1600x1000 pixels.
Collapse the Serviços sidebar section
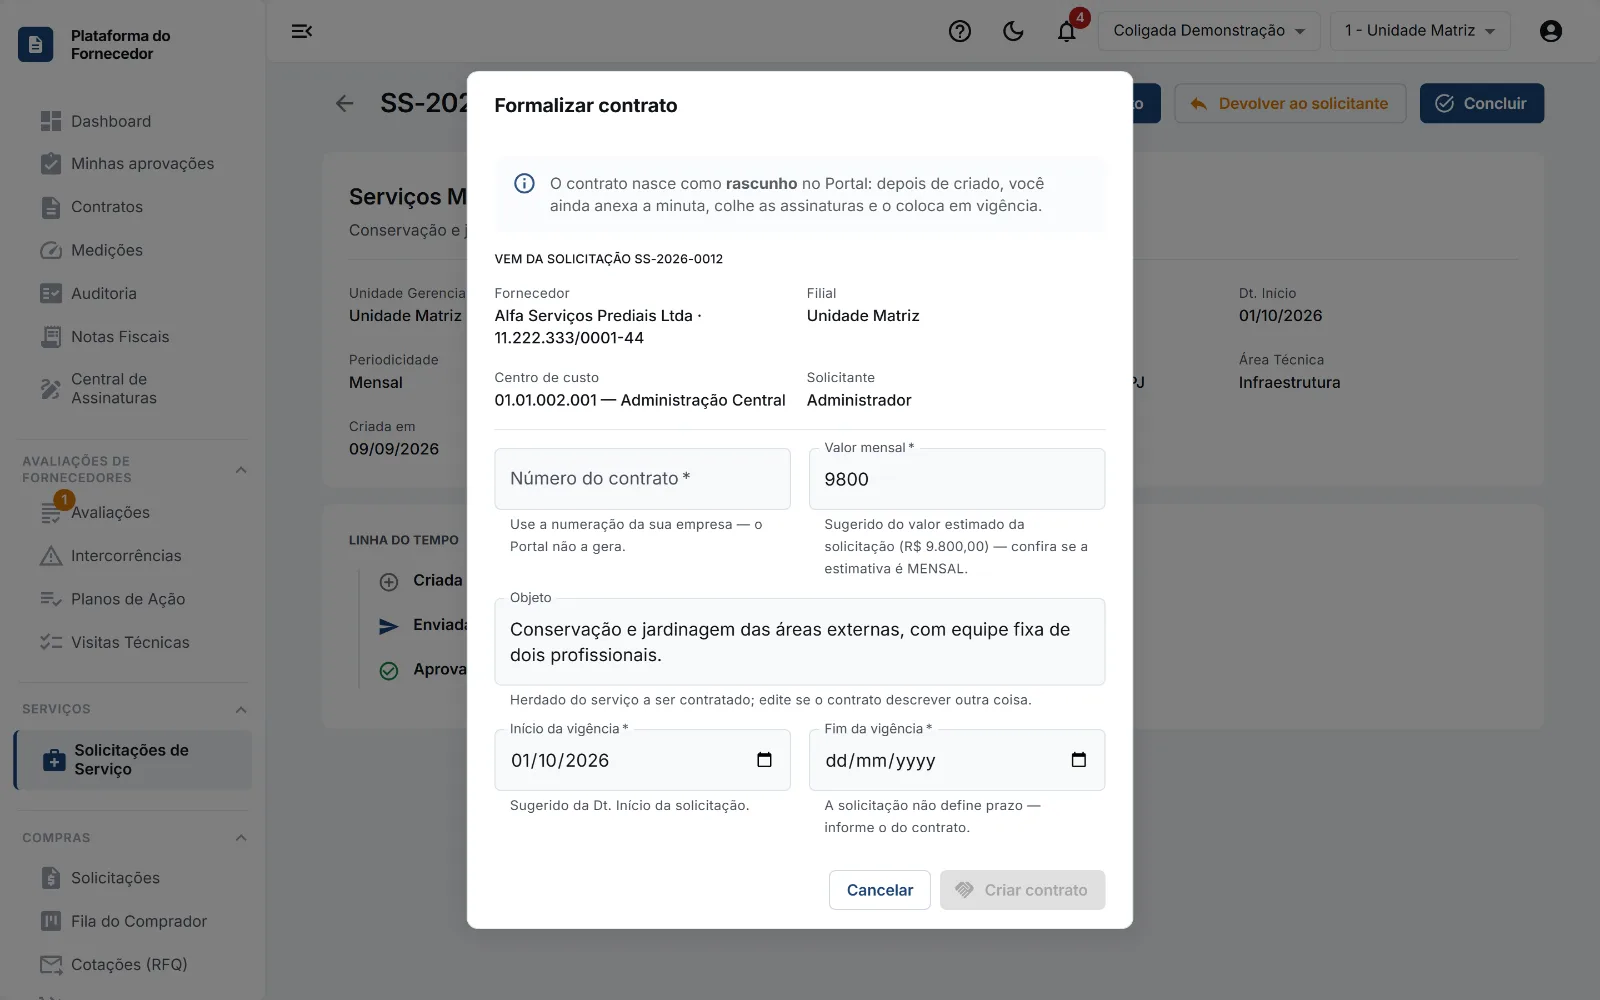point(241,710)
